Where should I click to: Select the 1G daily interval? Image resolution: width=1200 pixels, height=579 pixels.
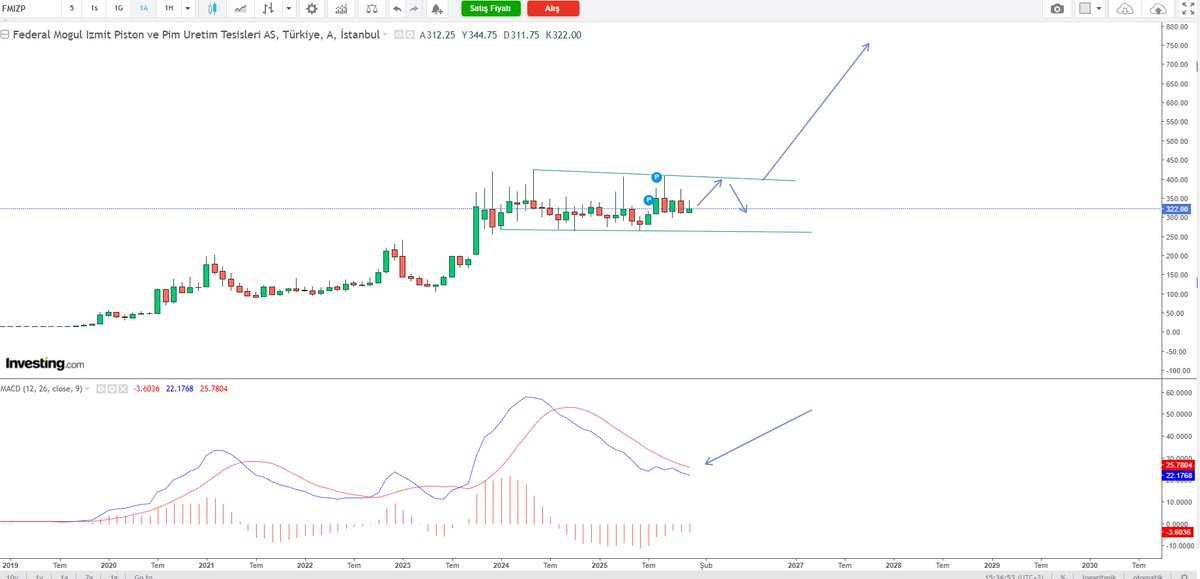click(119, 8)
